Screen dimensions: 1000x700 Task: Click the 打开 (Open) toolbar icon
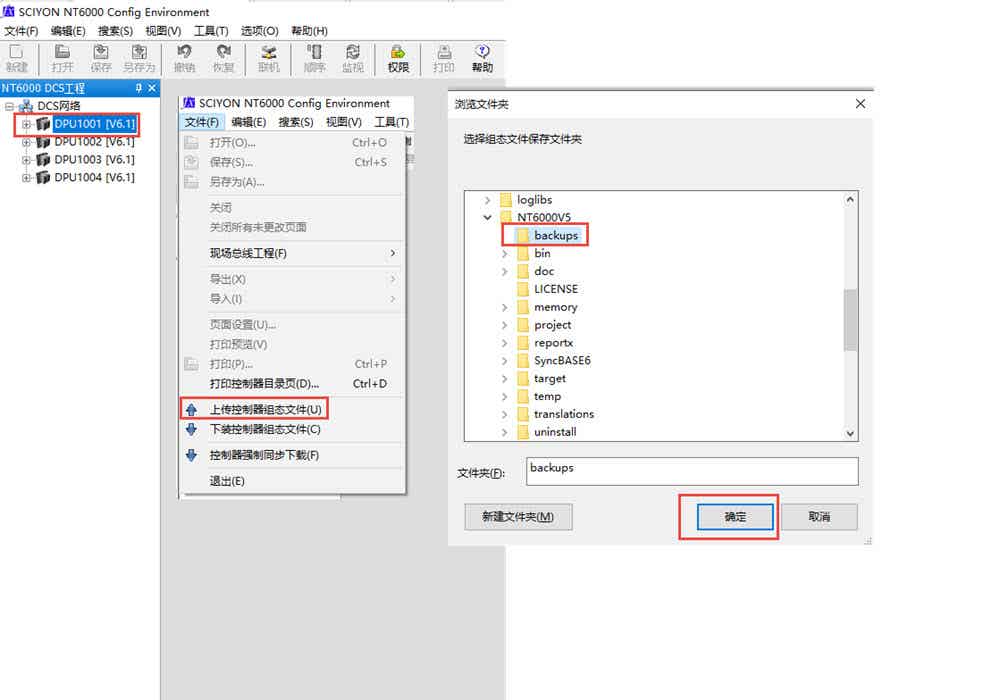pyautogui.click(x=62, y=59)
